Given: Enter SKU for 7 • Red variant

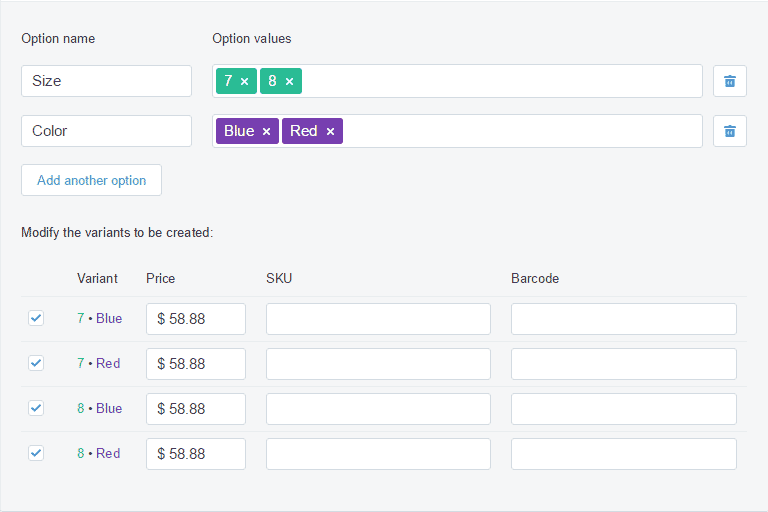Looking at the screenshot, I should pos(378,364).
